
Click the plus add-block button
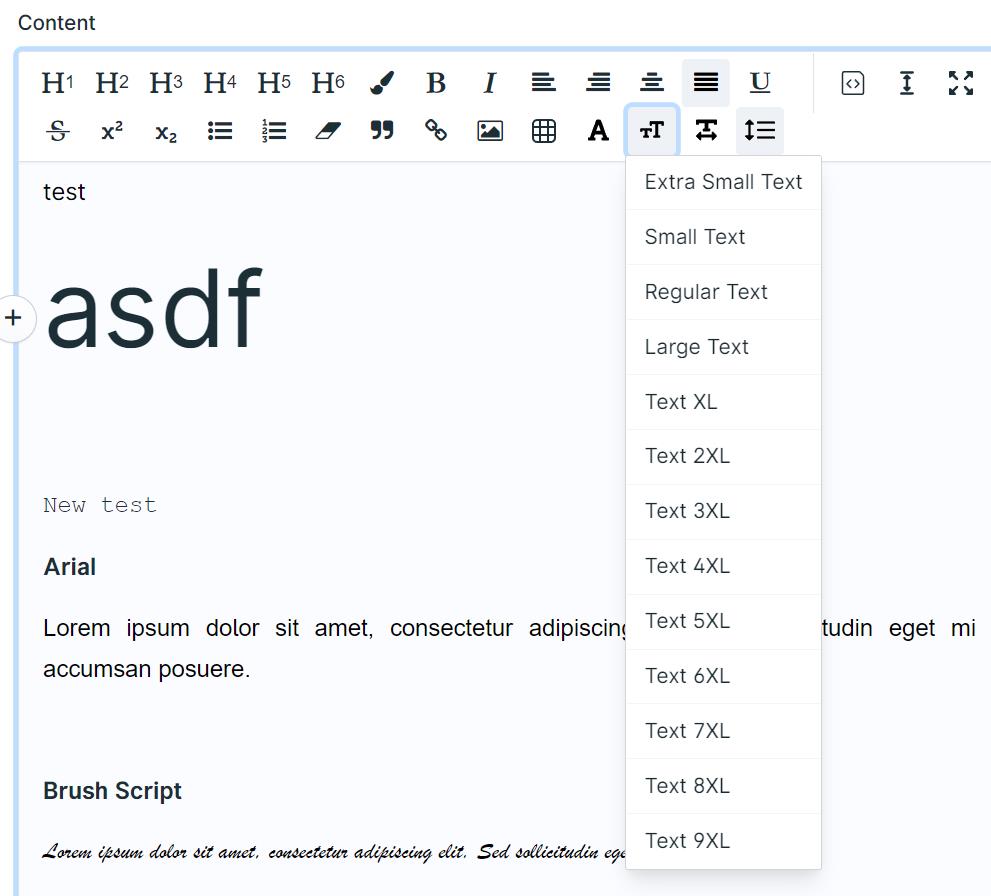pyautogui.click(x=13, y=318)
